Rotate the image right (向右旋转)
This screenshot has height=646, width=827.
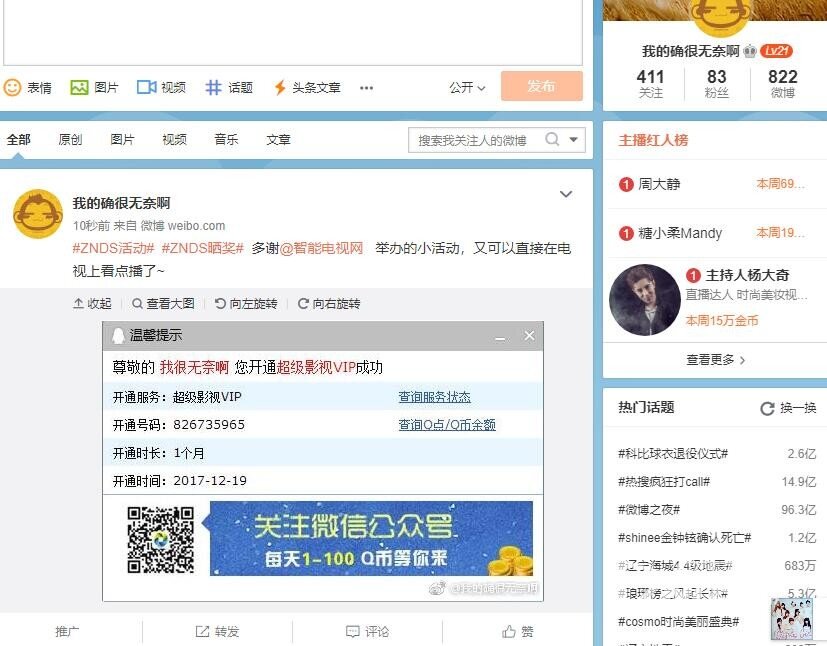click(329, 304)
